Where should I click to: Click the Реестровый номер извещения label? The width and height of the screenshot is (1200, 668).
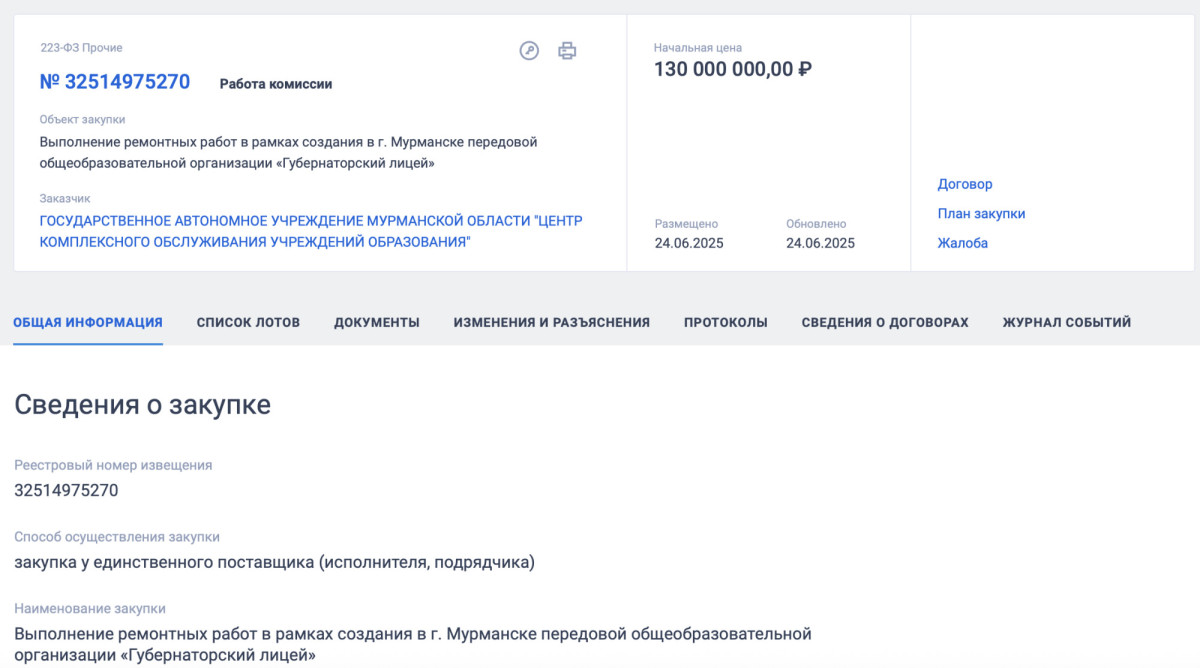(x=113, y=465)
